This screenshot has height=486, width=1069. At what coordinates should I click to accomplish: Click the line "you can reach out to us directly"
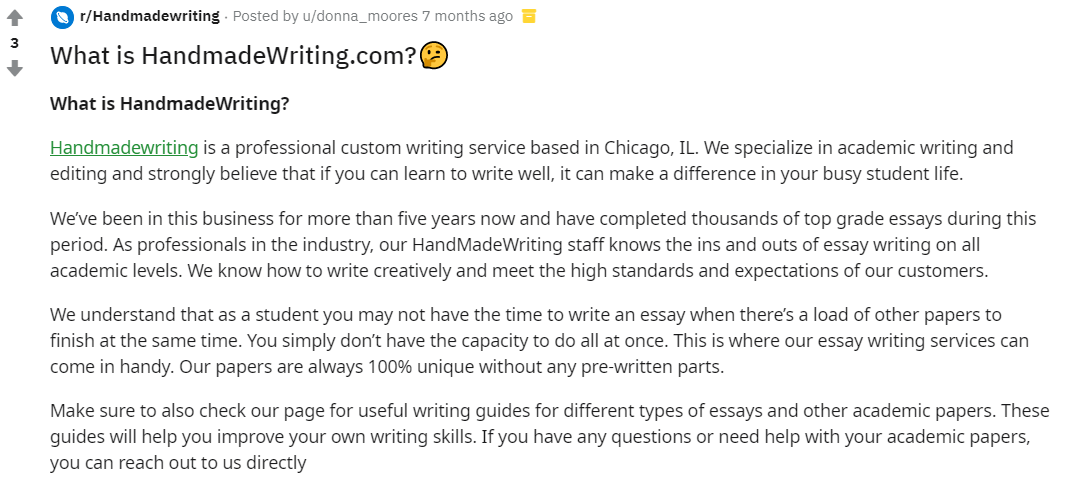point(178,463)
